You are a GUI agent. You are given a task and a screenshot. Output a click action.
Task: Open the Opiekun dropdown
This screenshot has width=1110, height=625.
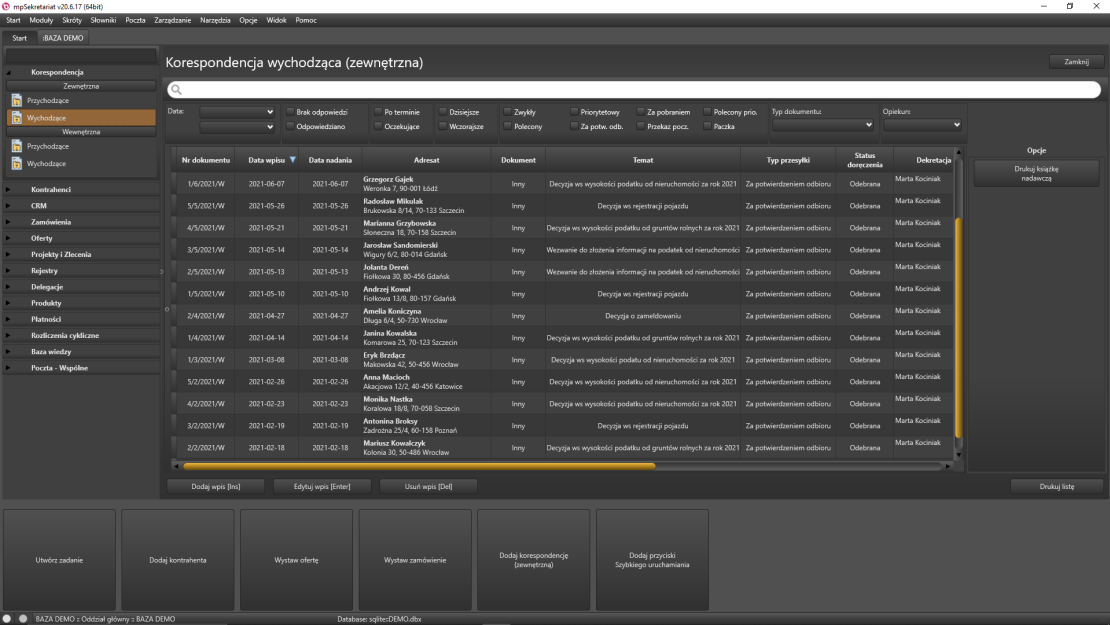(922, 125)
